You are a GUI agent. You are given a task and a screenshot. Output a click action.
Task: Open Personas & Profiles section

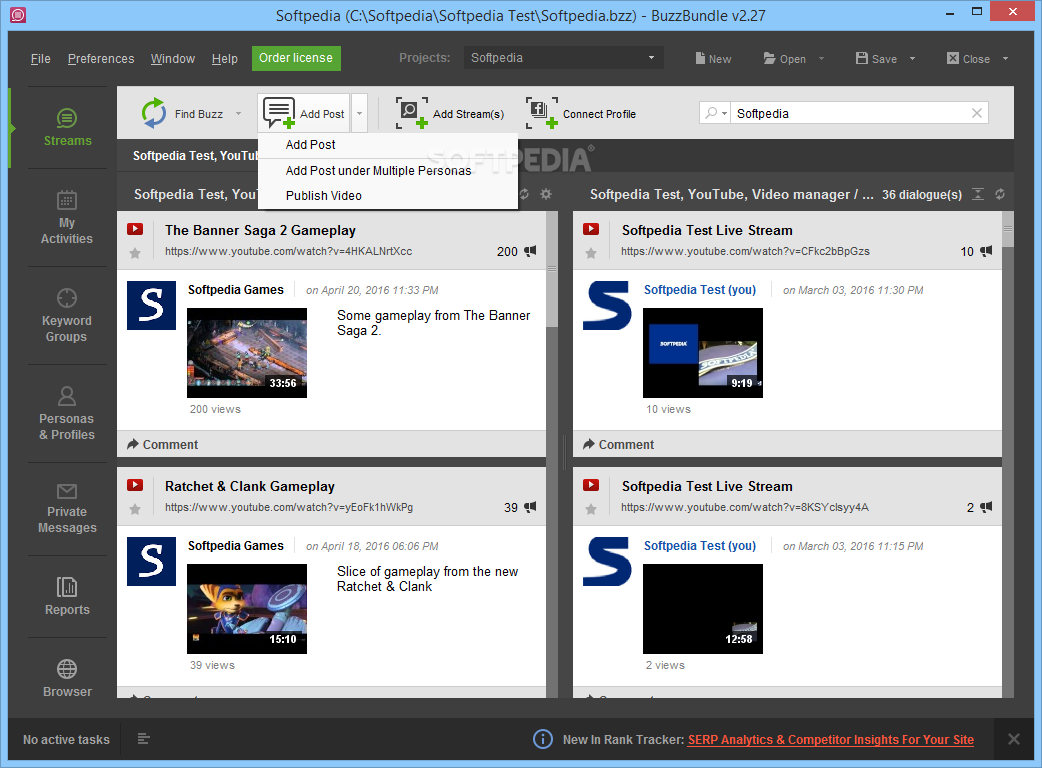click(67, 413)
